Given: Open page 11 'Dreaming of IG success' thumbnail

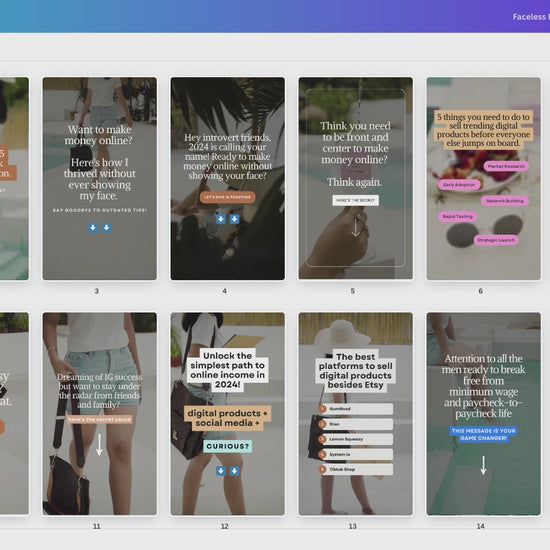Looking at the screenshot, I should coord(100,414).
